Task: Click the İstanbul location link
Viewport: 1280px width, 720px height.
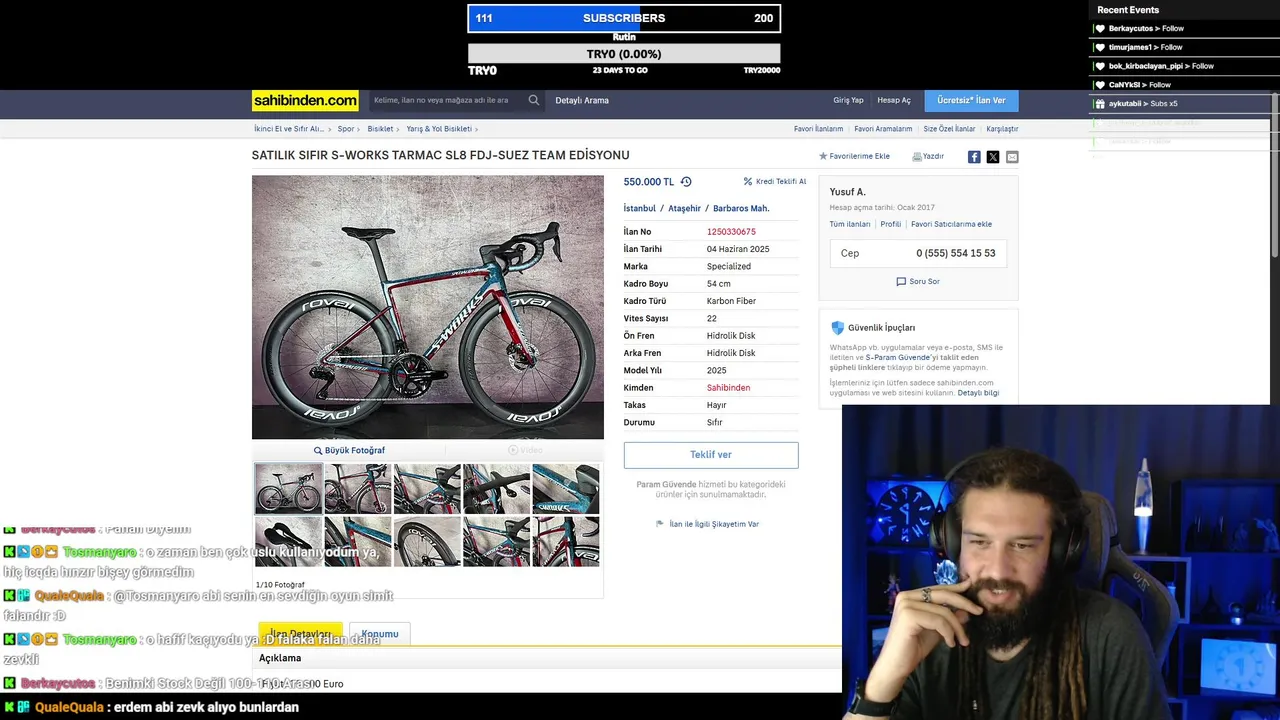Action: 640,208
